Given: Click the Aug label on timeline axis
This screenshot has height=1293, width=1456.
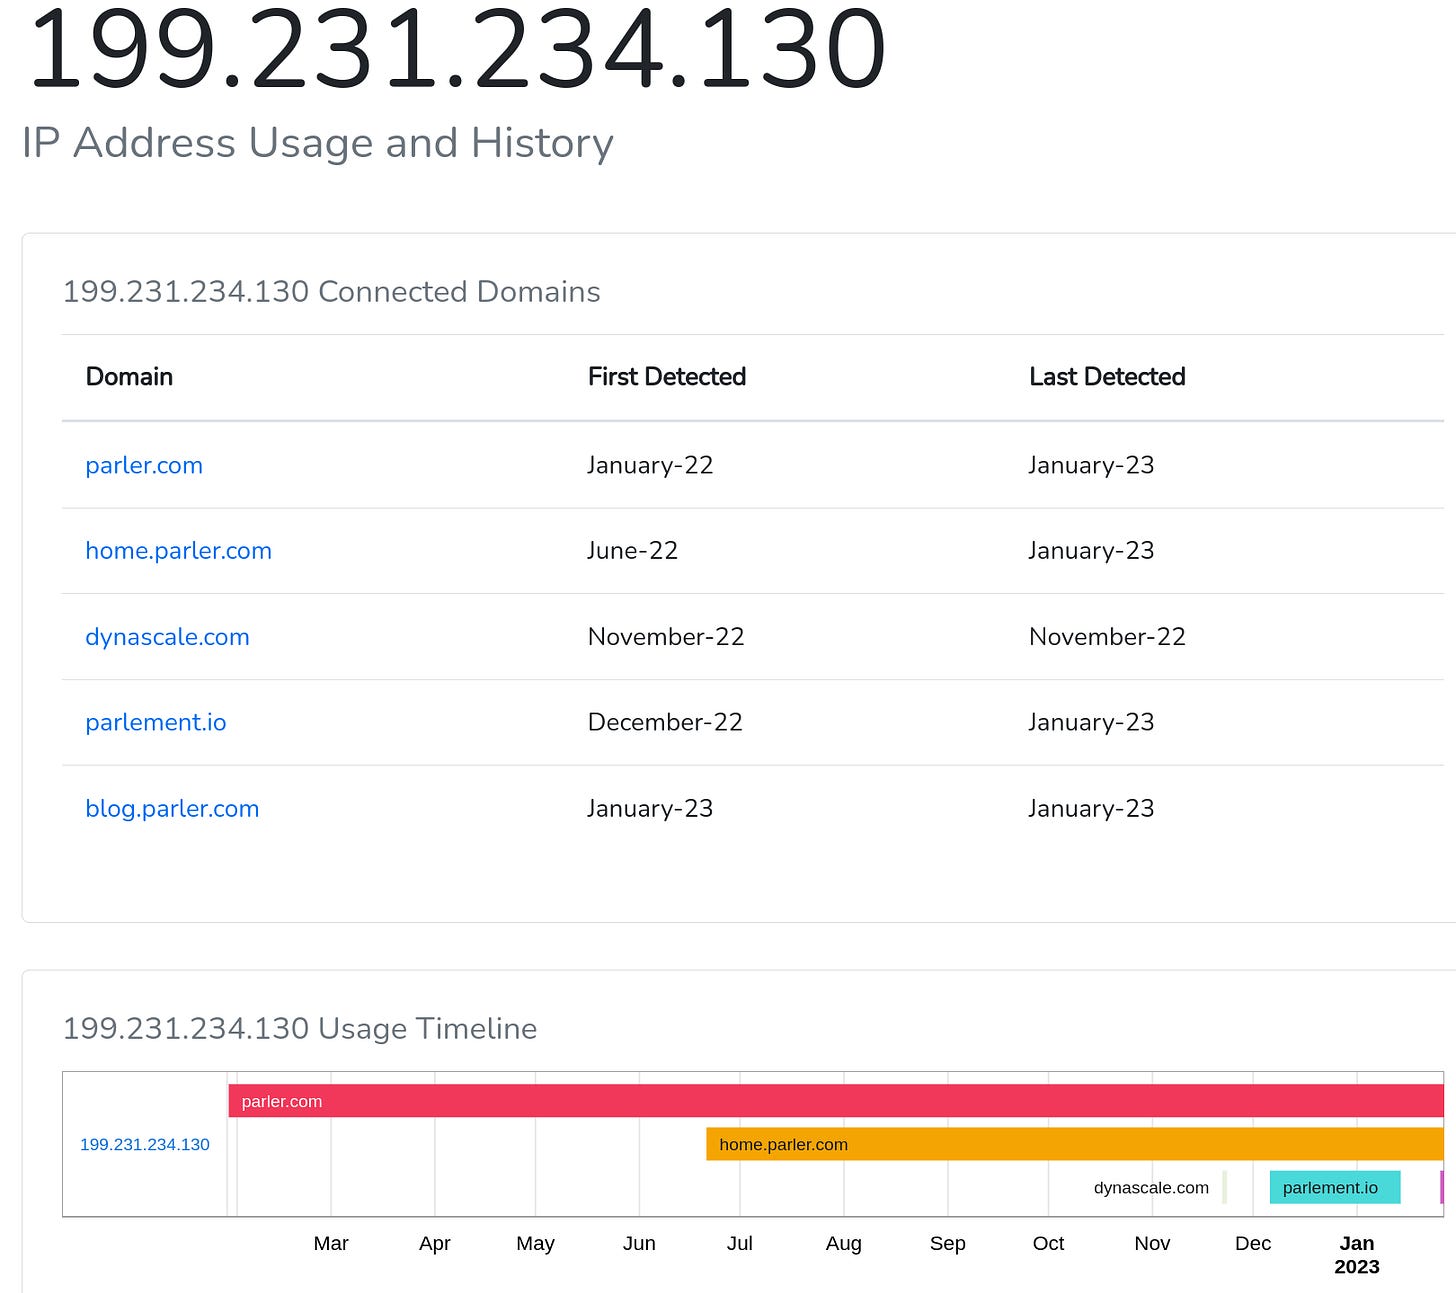Looking at the screenshot, I should [x=843, y=1243].
